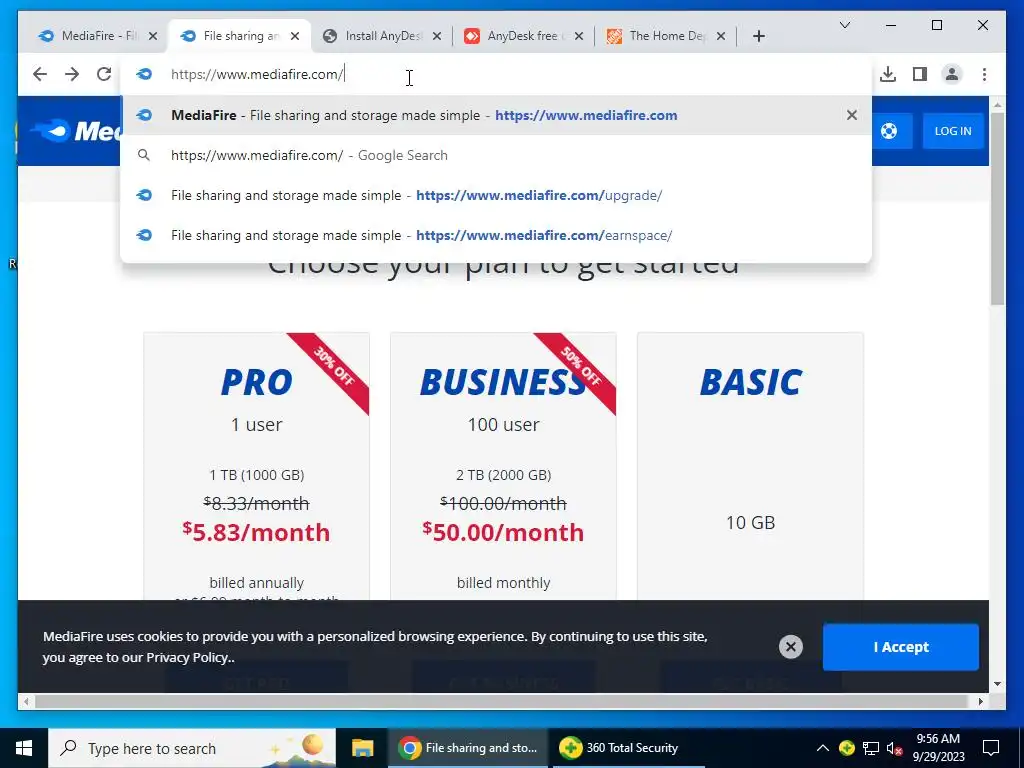Click the 10 GB BASIC storage text

tap(750, 522)
